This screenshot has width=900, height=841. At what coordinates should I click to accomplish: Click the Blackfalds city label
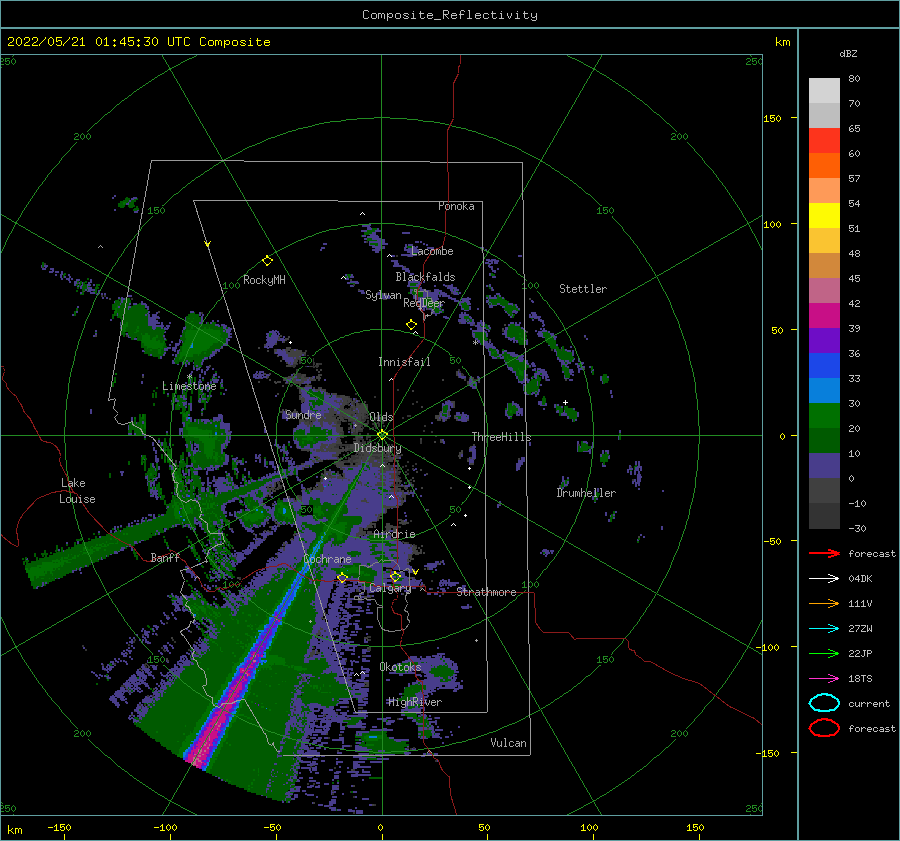point(425,277)
